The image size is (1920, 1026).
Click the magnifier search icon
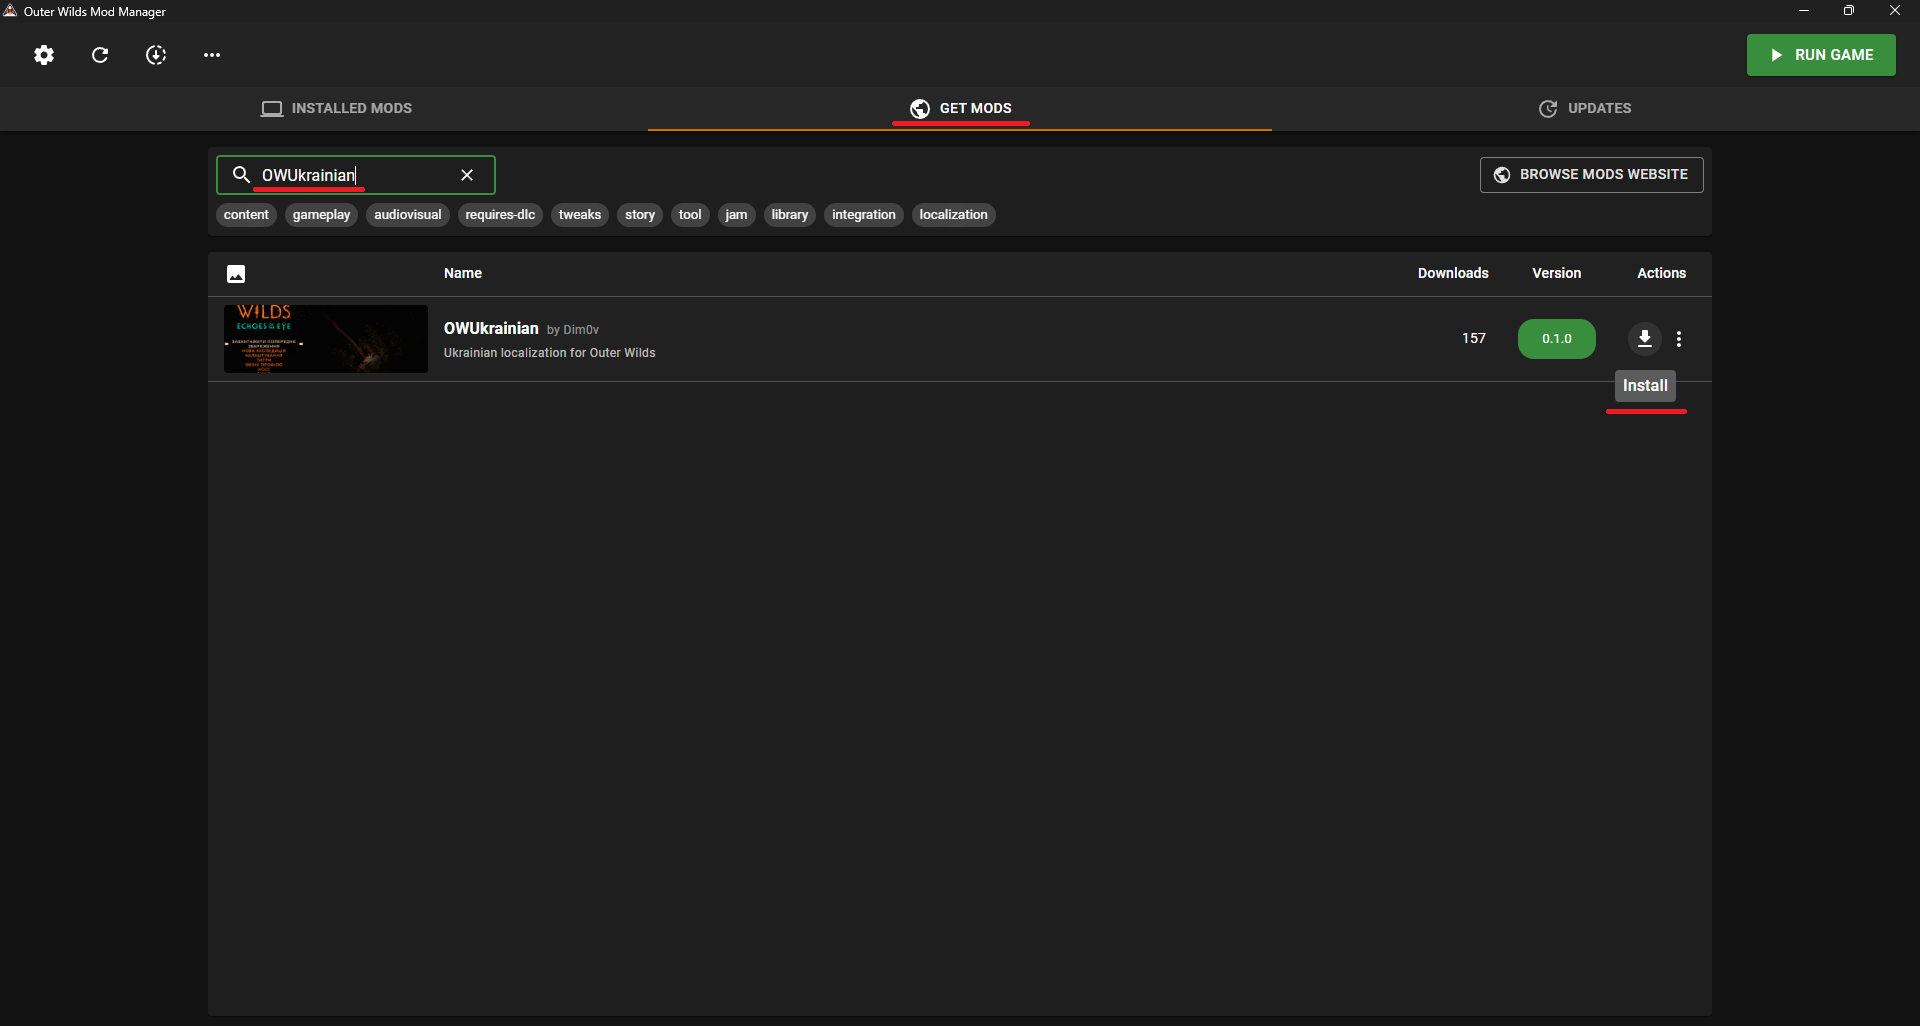tap(241, 175)
